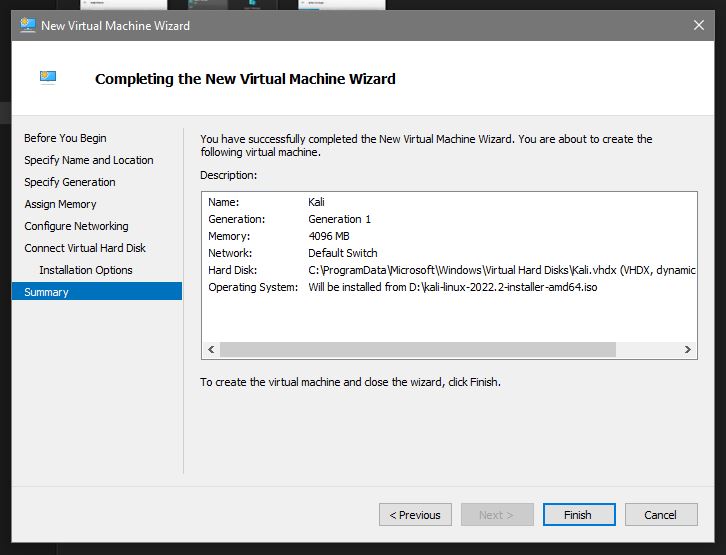Select the Connect Virtual Hard Disk step
This screenshot has width=726, height=555.
[85, 248]
